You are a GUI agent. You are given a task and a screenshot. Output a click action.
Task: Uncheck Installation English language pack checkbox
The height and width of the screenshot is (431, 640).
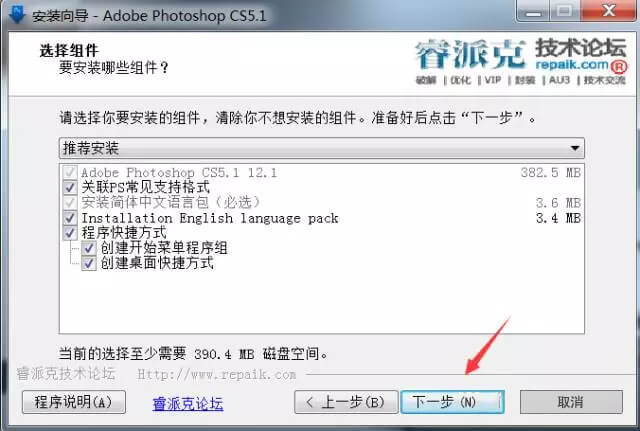(x=70, y=218)
